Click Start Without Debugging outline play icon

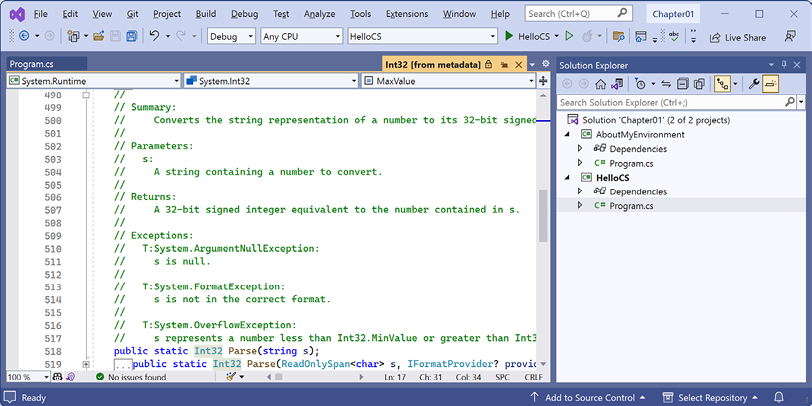point(569,36)
